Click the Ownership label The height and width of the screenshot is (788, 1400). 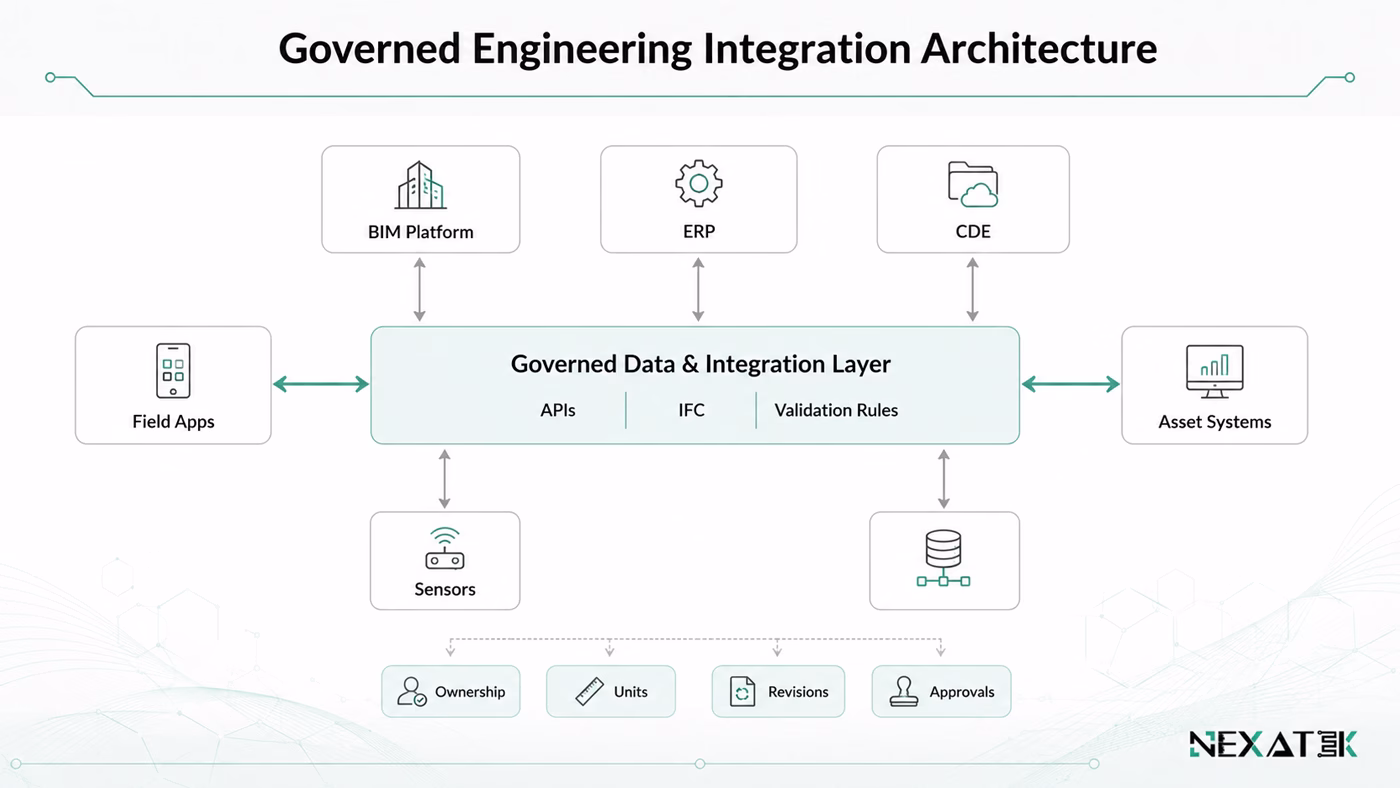click(x=470, y=692)
